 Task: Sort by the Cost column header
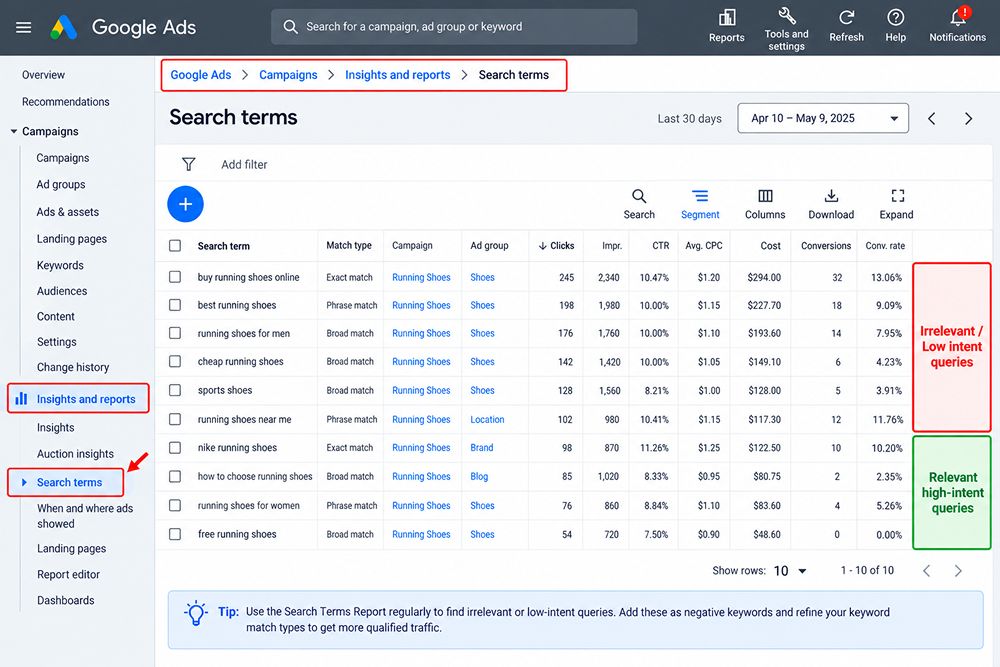[770, 246]
